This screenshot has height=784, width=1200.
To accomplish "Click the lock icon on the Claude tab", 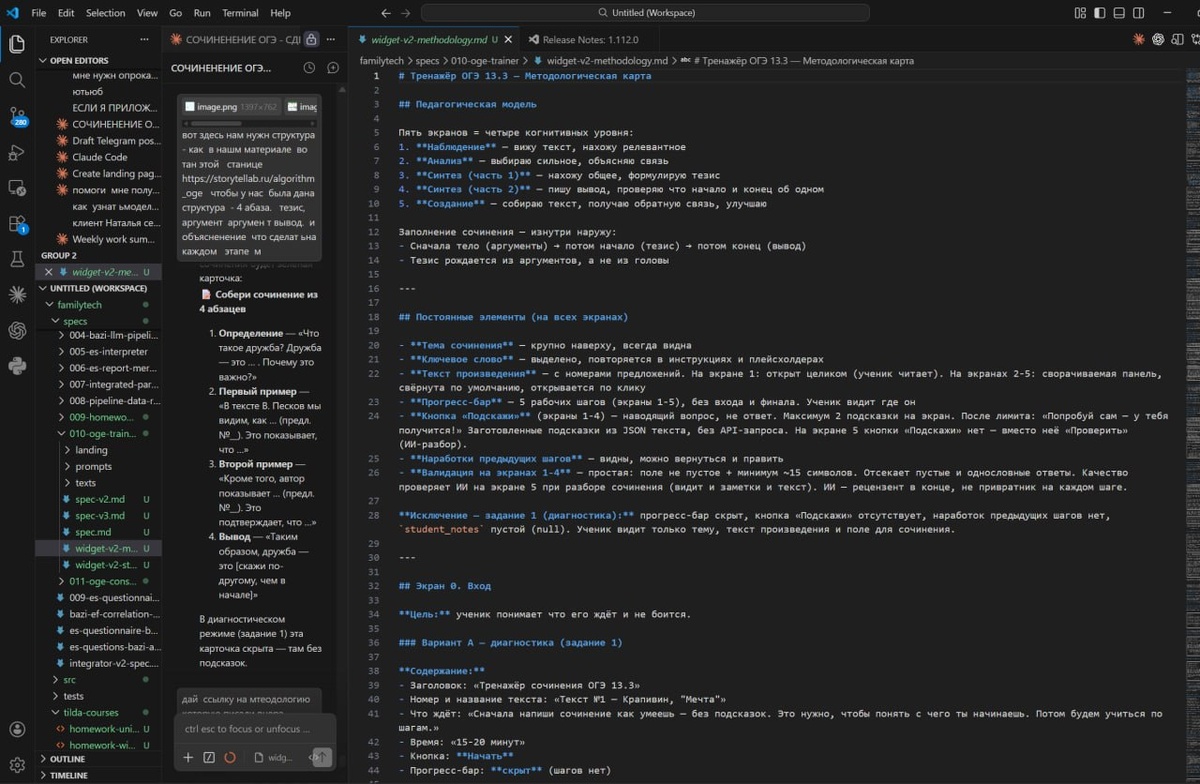I will tap(311, 40).
